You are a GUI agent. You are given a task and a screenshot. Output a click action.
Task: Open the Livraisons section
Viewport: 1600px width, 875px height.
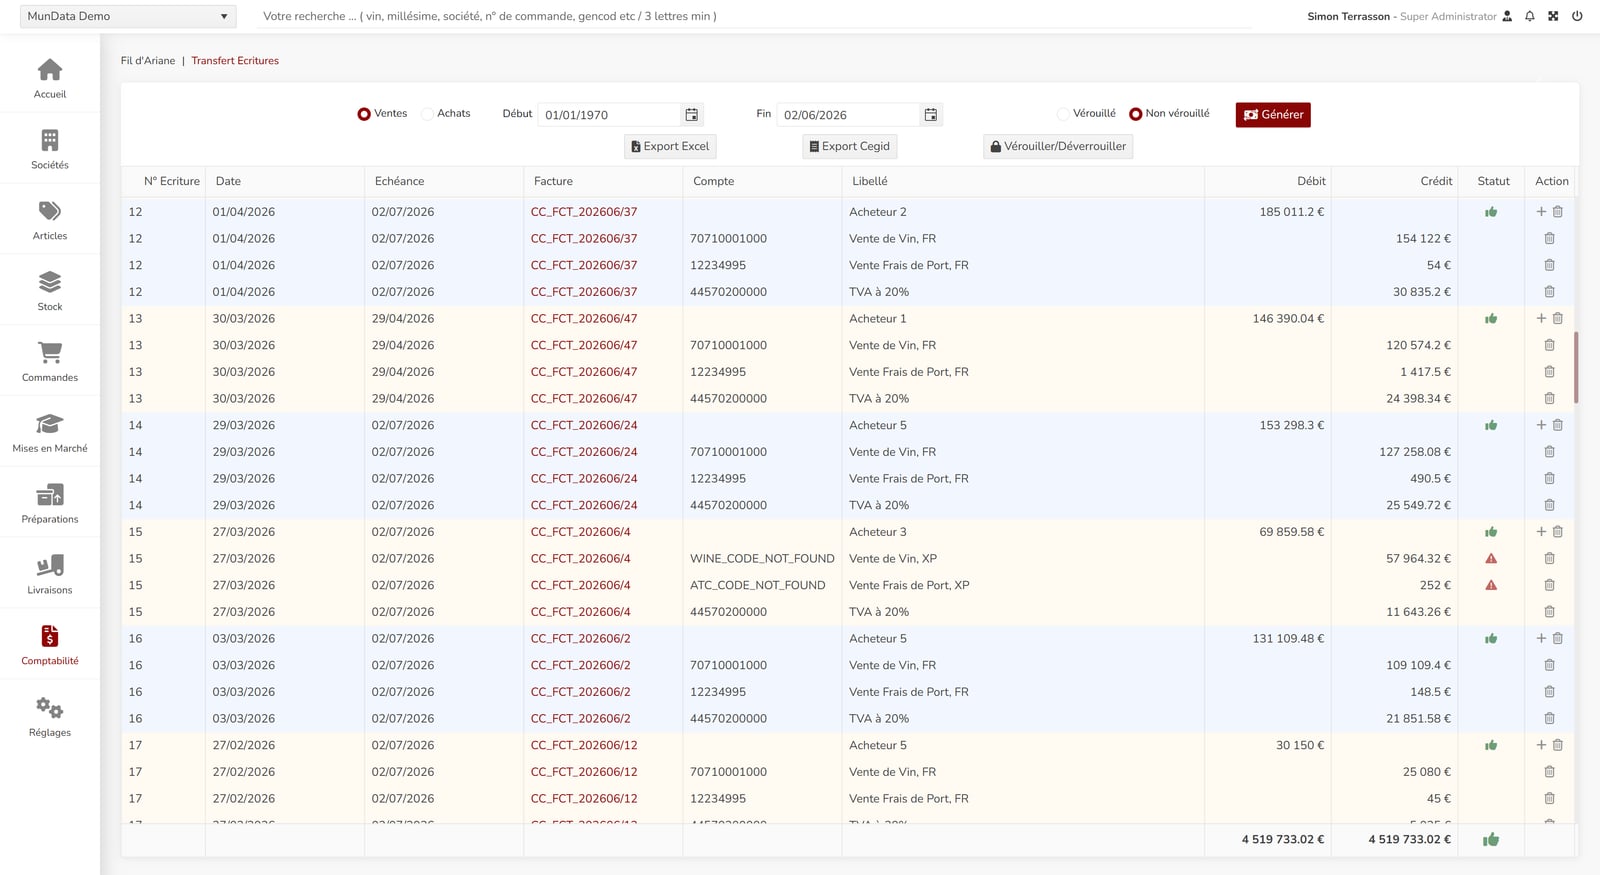click(x=50, y=576)
